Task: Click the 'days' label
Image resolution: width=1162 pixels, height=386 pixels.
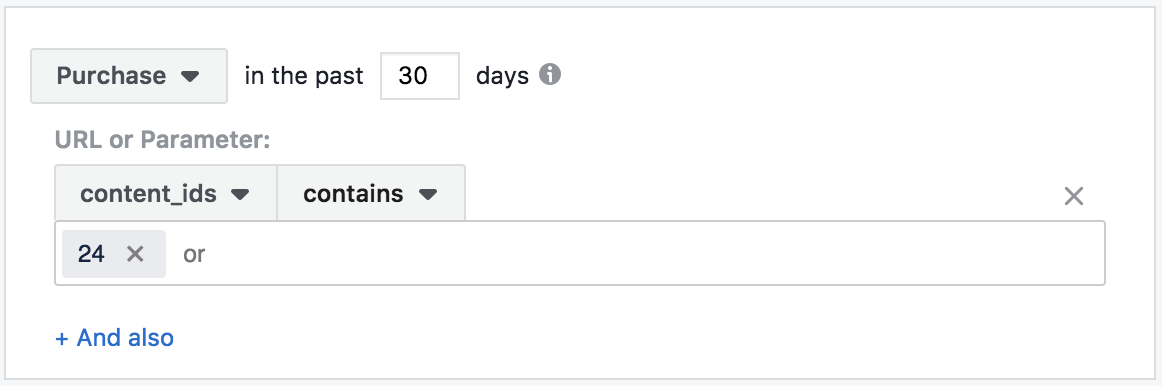Action: (x=502, y=76)
